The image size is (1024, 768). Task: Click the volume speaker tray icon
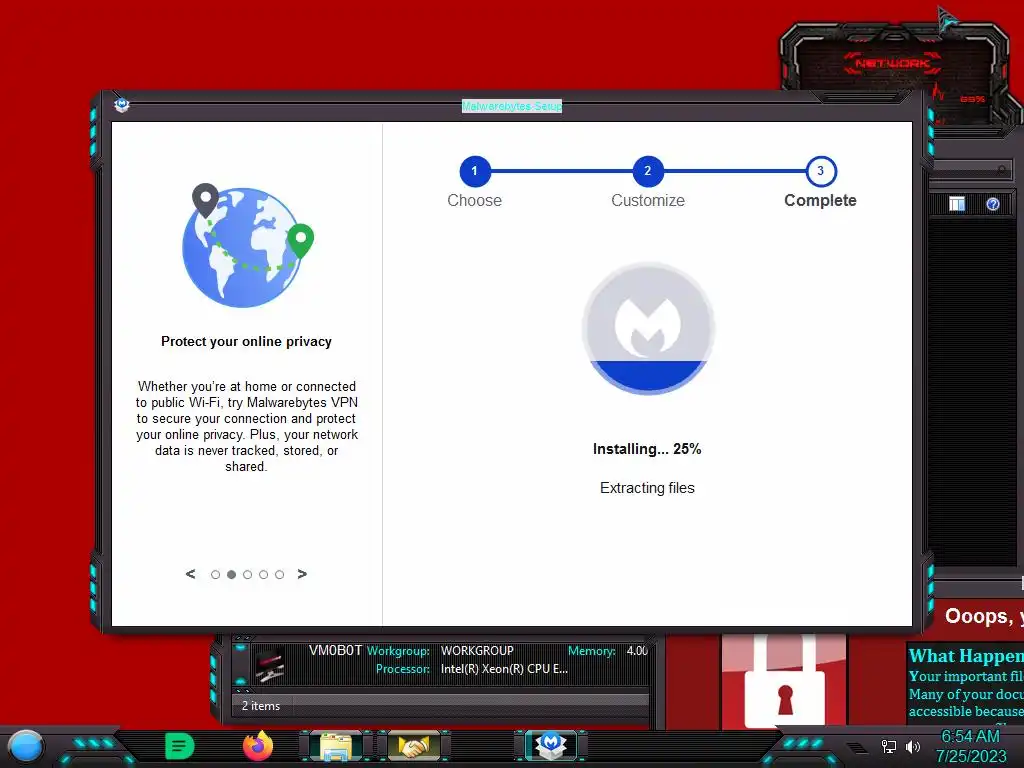click(913, 746)
